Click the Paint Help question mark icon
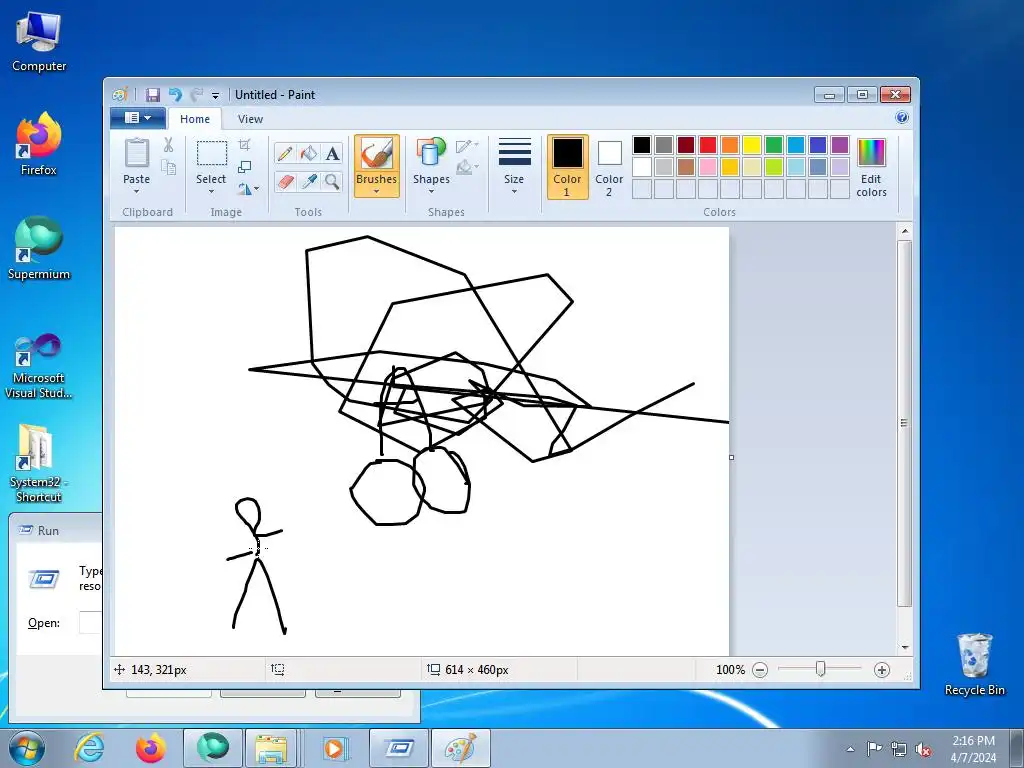This screenshot has width=1024, height=768. (902, 118)
